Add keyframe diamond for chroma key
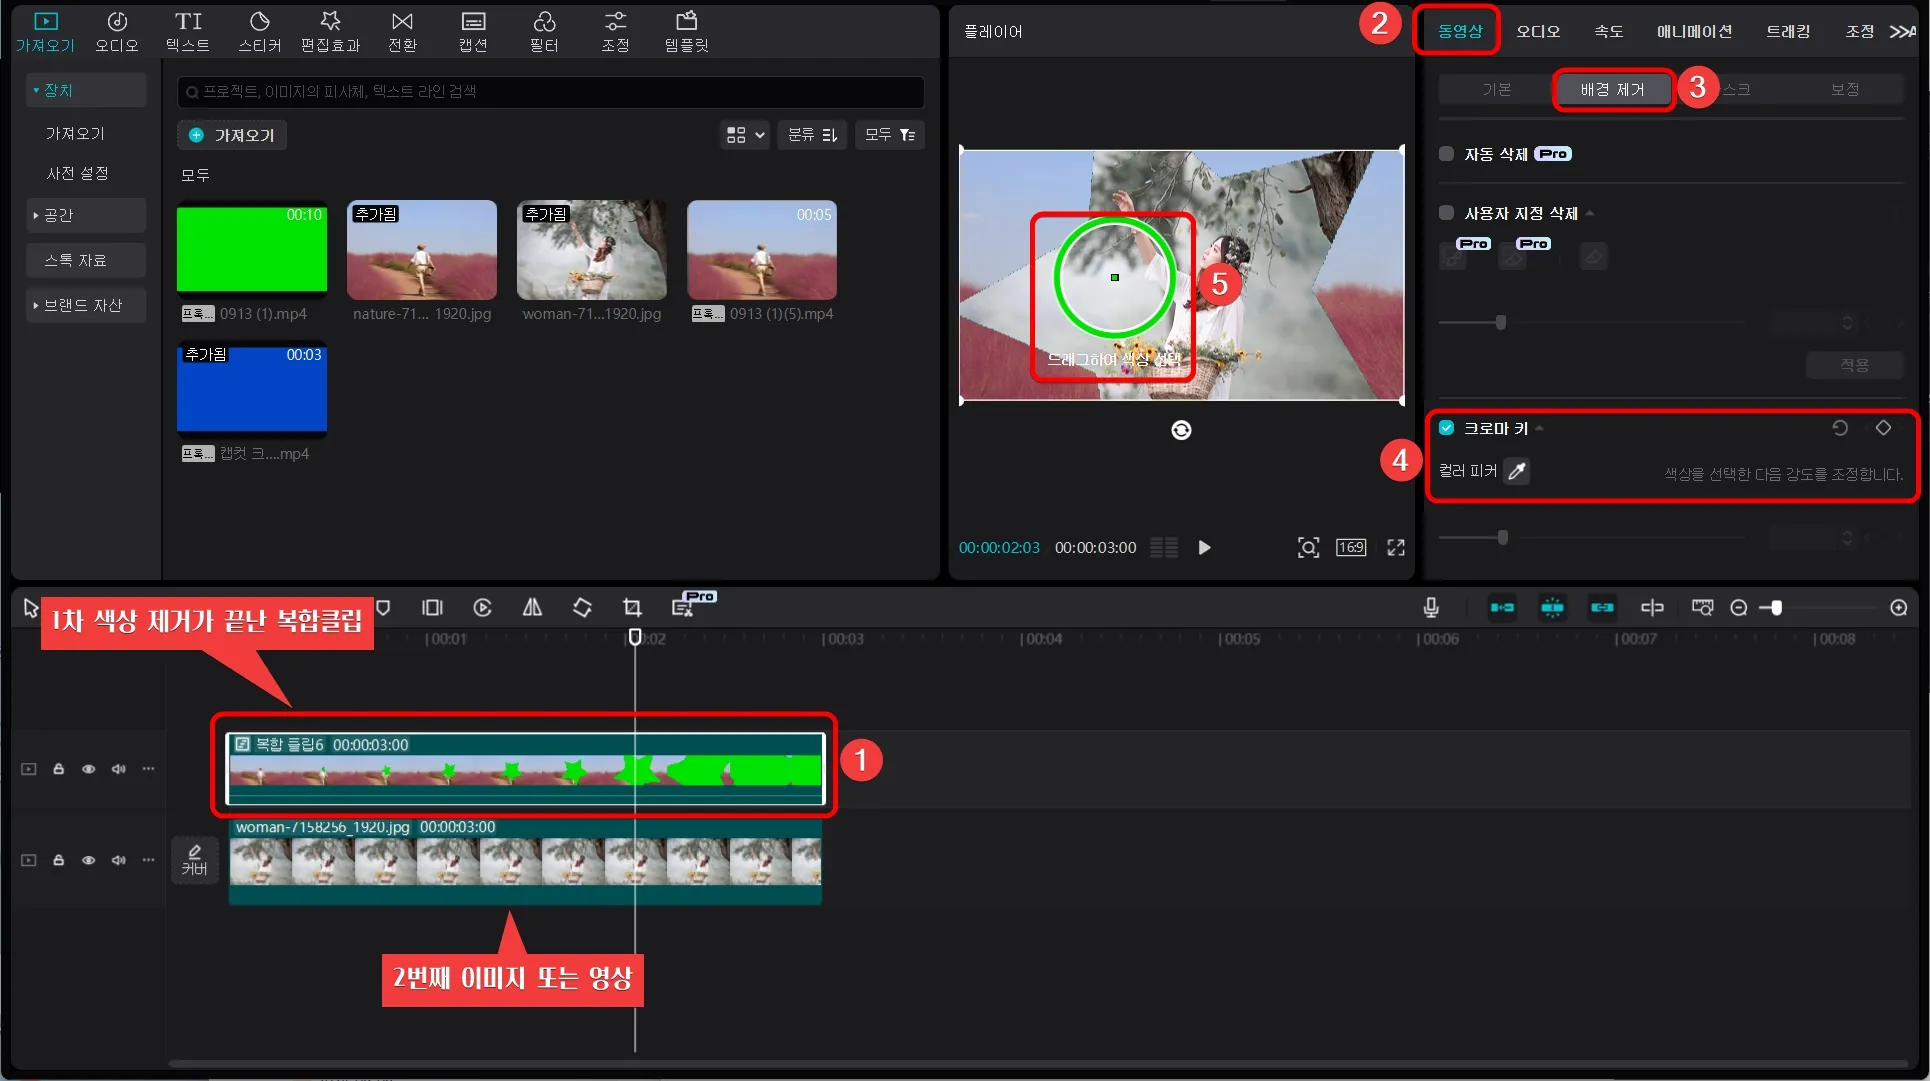Image resolution: width=1930 pixels, height=1081 pixels. pyautogui.click(x=1883, y=428)
